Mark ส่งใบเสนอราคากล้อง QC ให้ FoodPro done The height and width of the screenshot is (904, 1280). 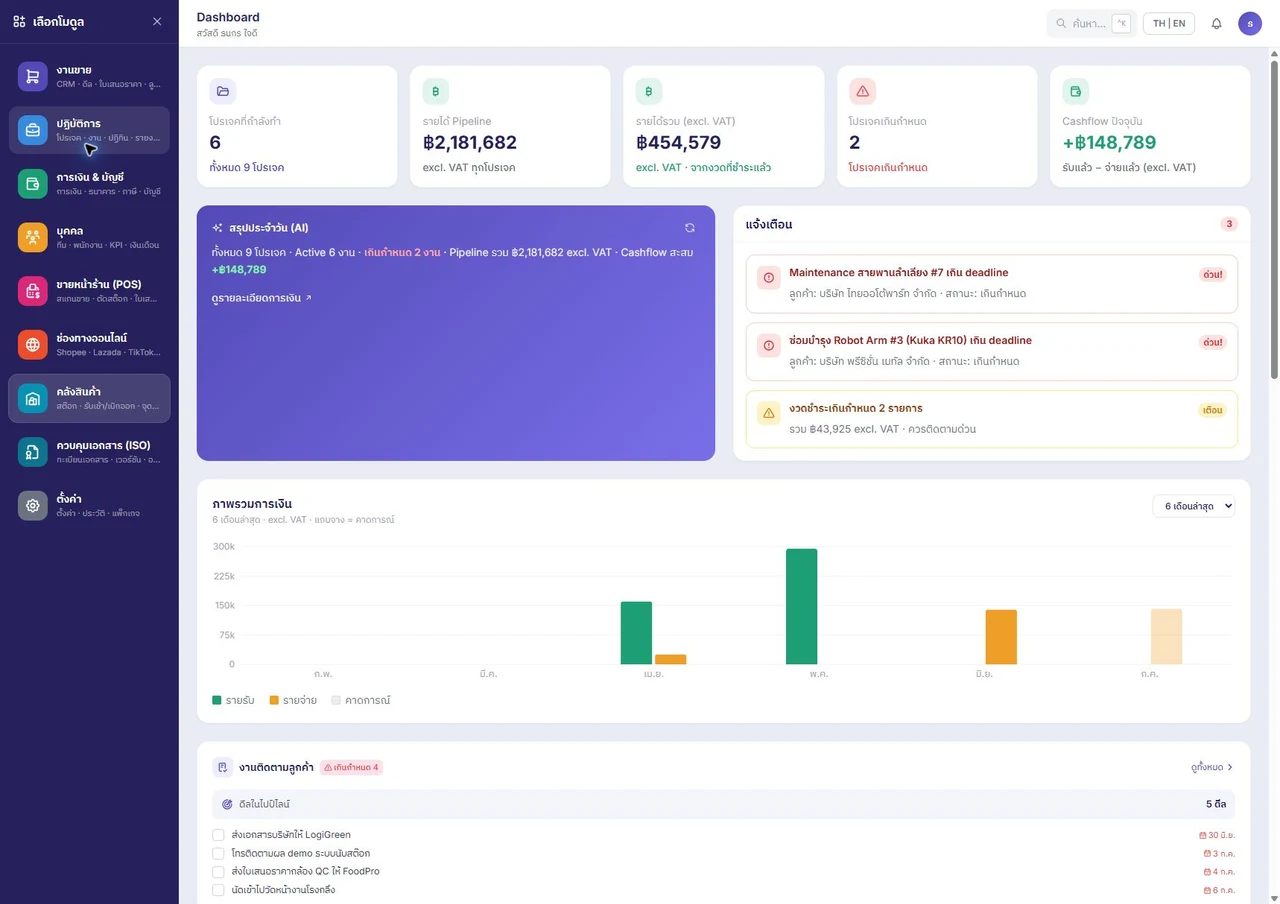click(x=218, y=872)
